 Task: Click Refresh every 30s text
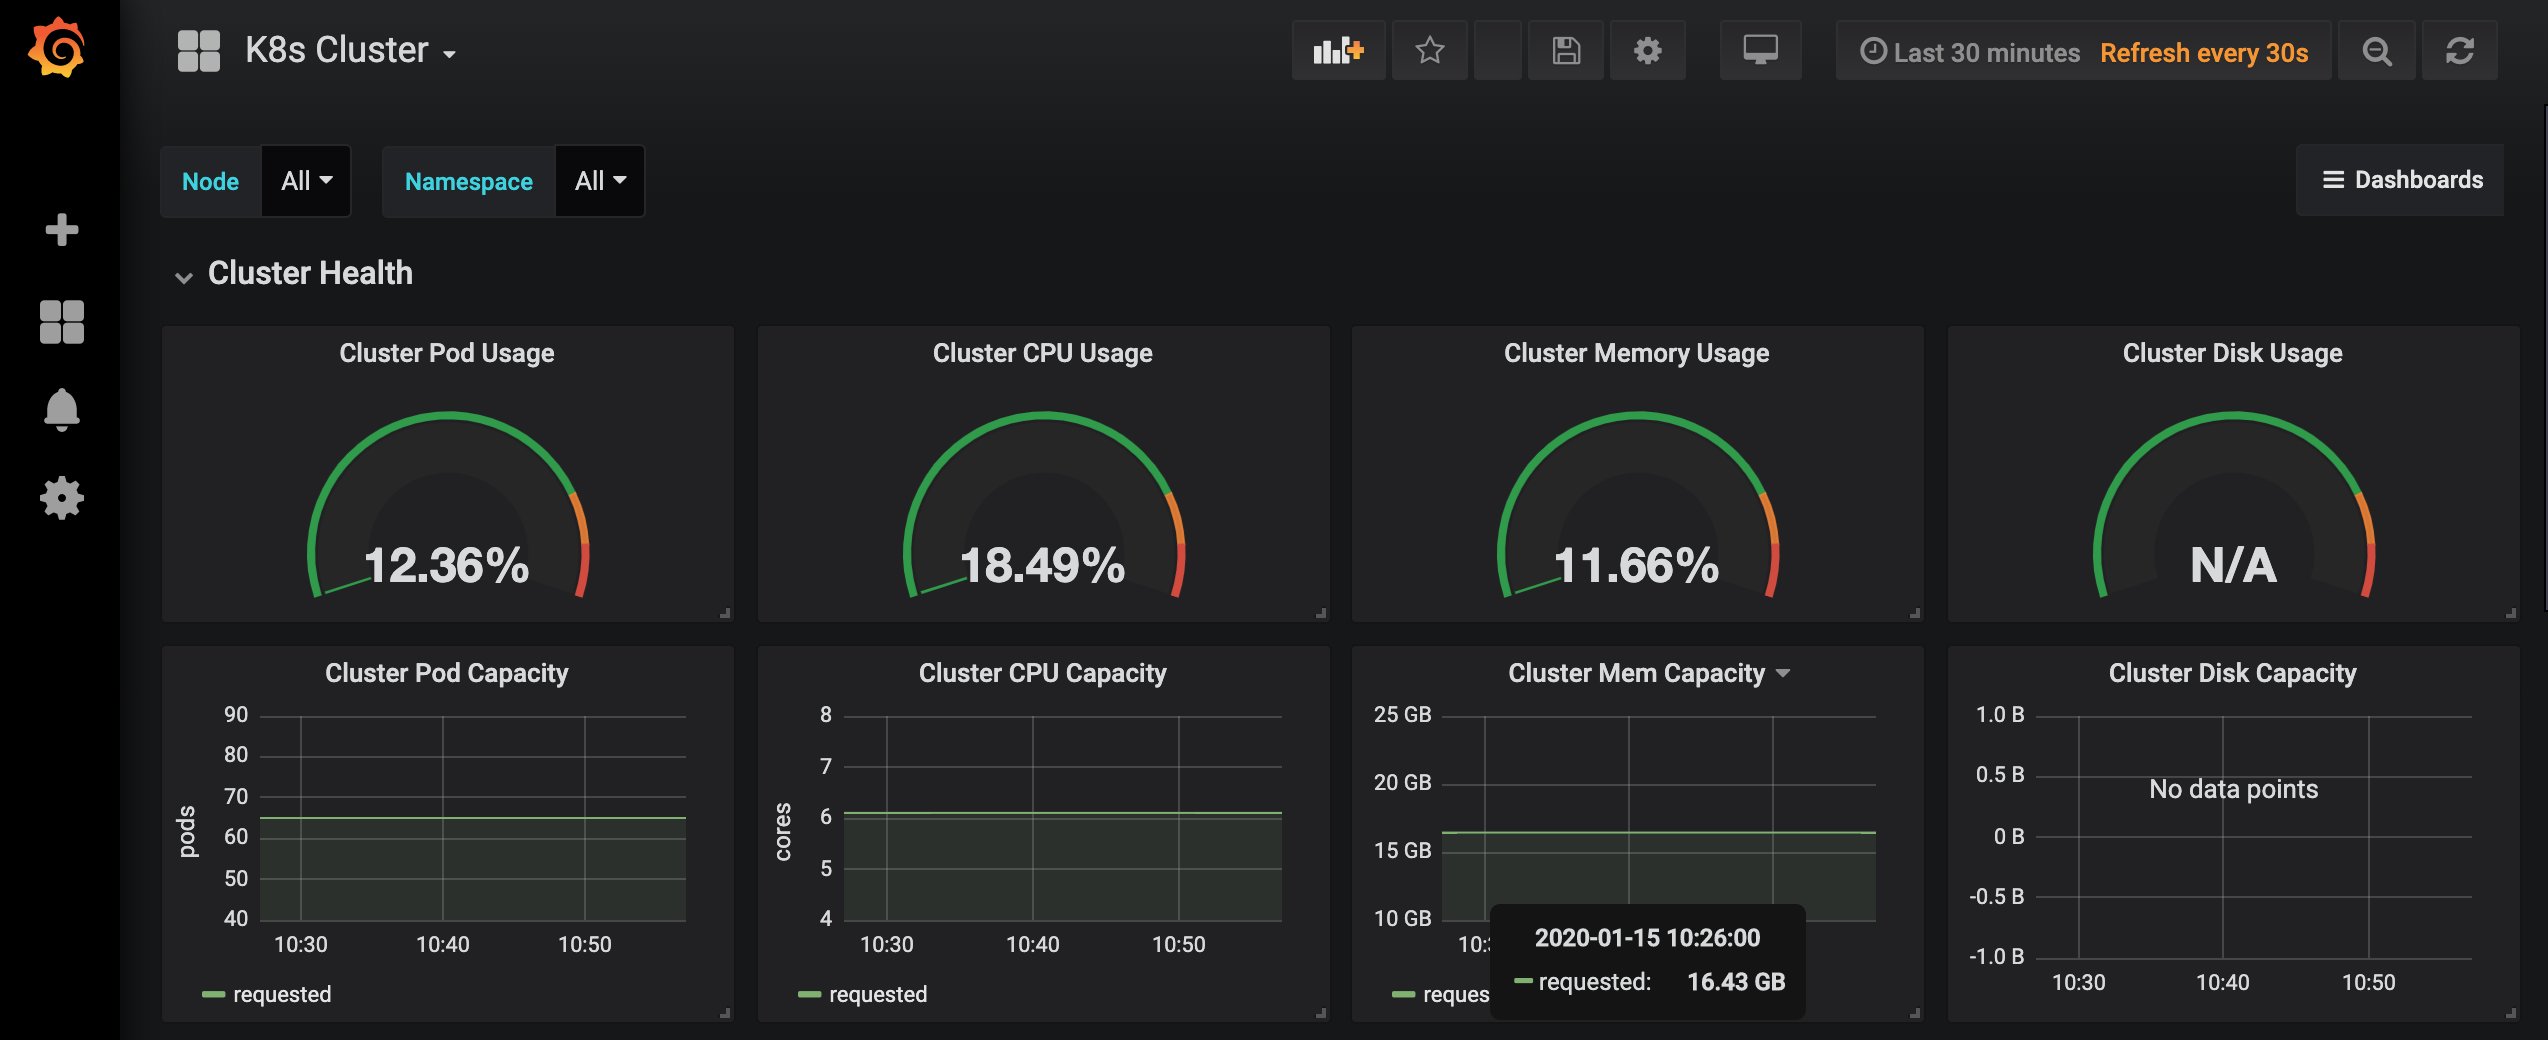click(x=2204, y=52)
